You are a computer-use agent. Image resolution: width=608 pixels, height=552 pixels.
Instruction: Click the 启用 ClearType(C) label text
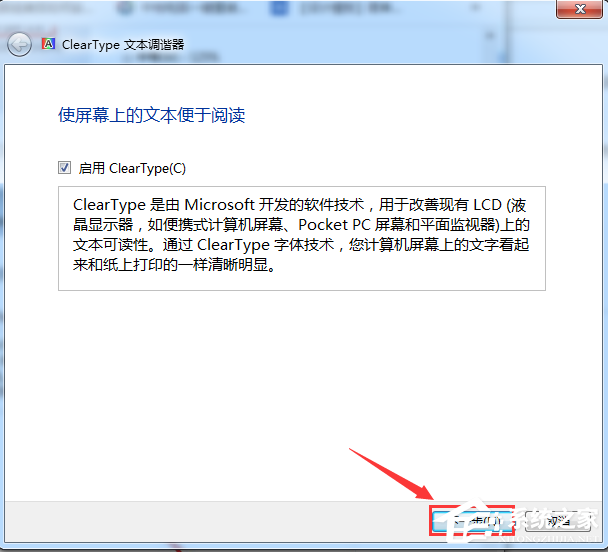point(132,168)
